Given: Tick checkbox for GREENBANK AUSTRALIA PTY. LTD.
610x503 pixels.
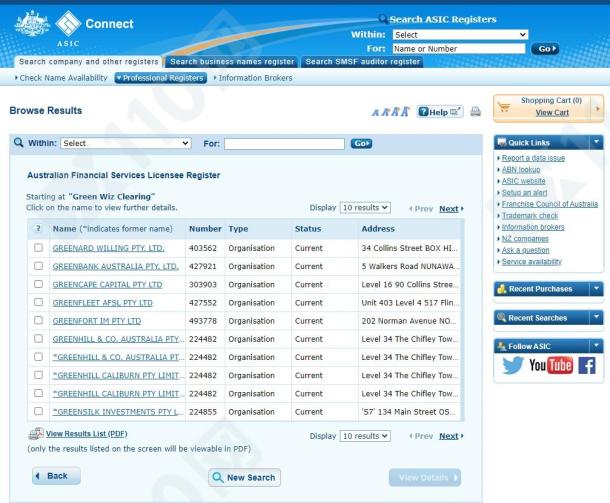Looking at the screenshot, I should click(38, 266).
